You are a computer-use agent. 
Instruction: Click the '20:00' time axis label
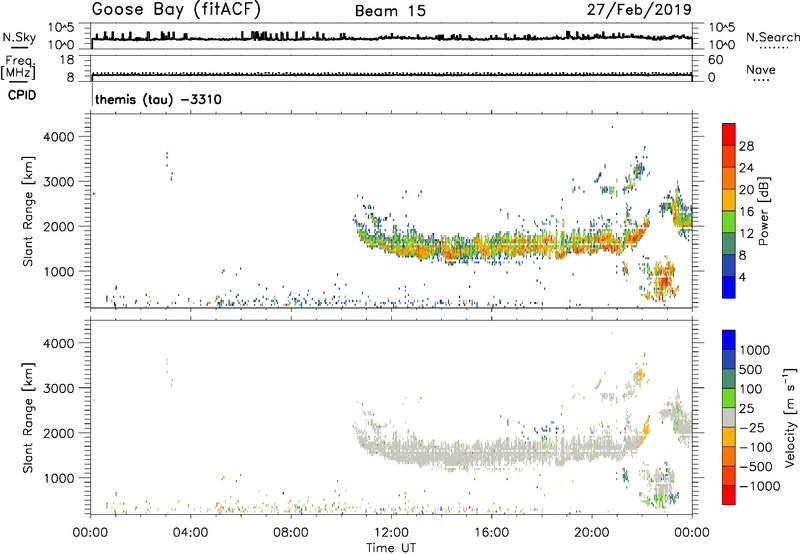pyautogui.click(x=592, y=533)
